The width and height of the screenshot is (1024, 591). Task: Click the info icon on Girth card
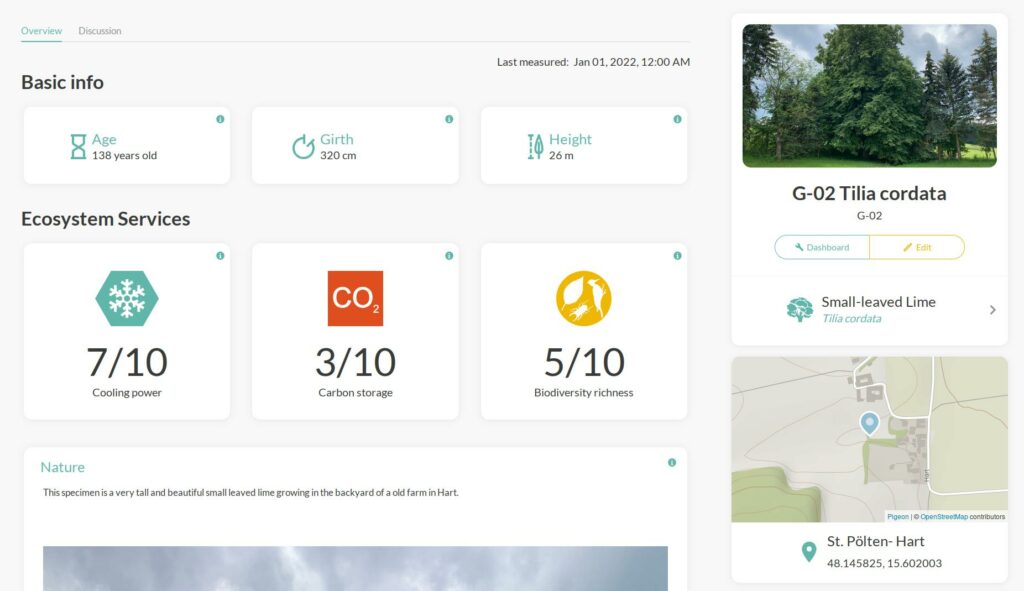[x=449, y=120]
